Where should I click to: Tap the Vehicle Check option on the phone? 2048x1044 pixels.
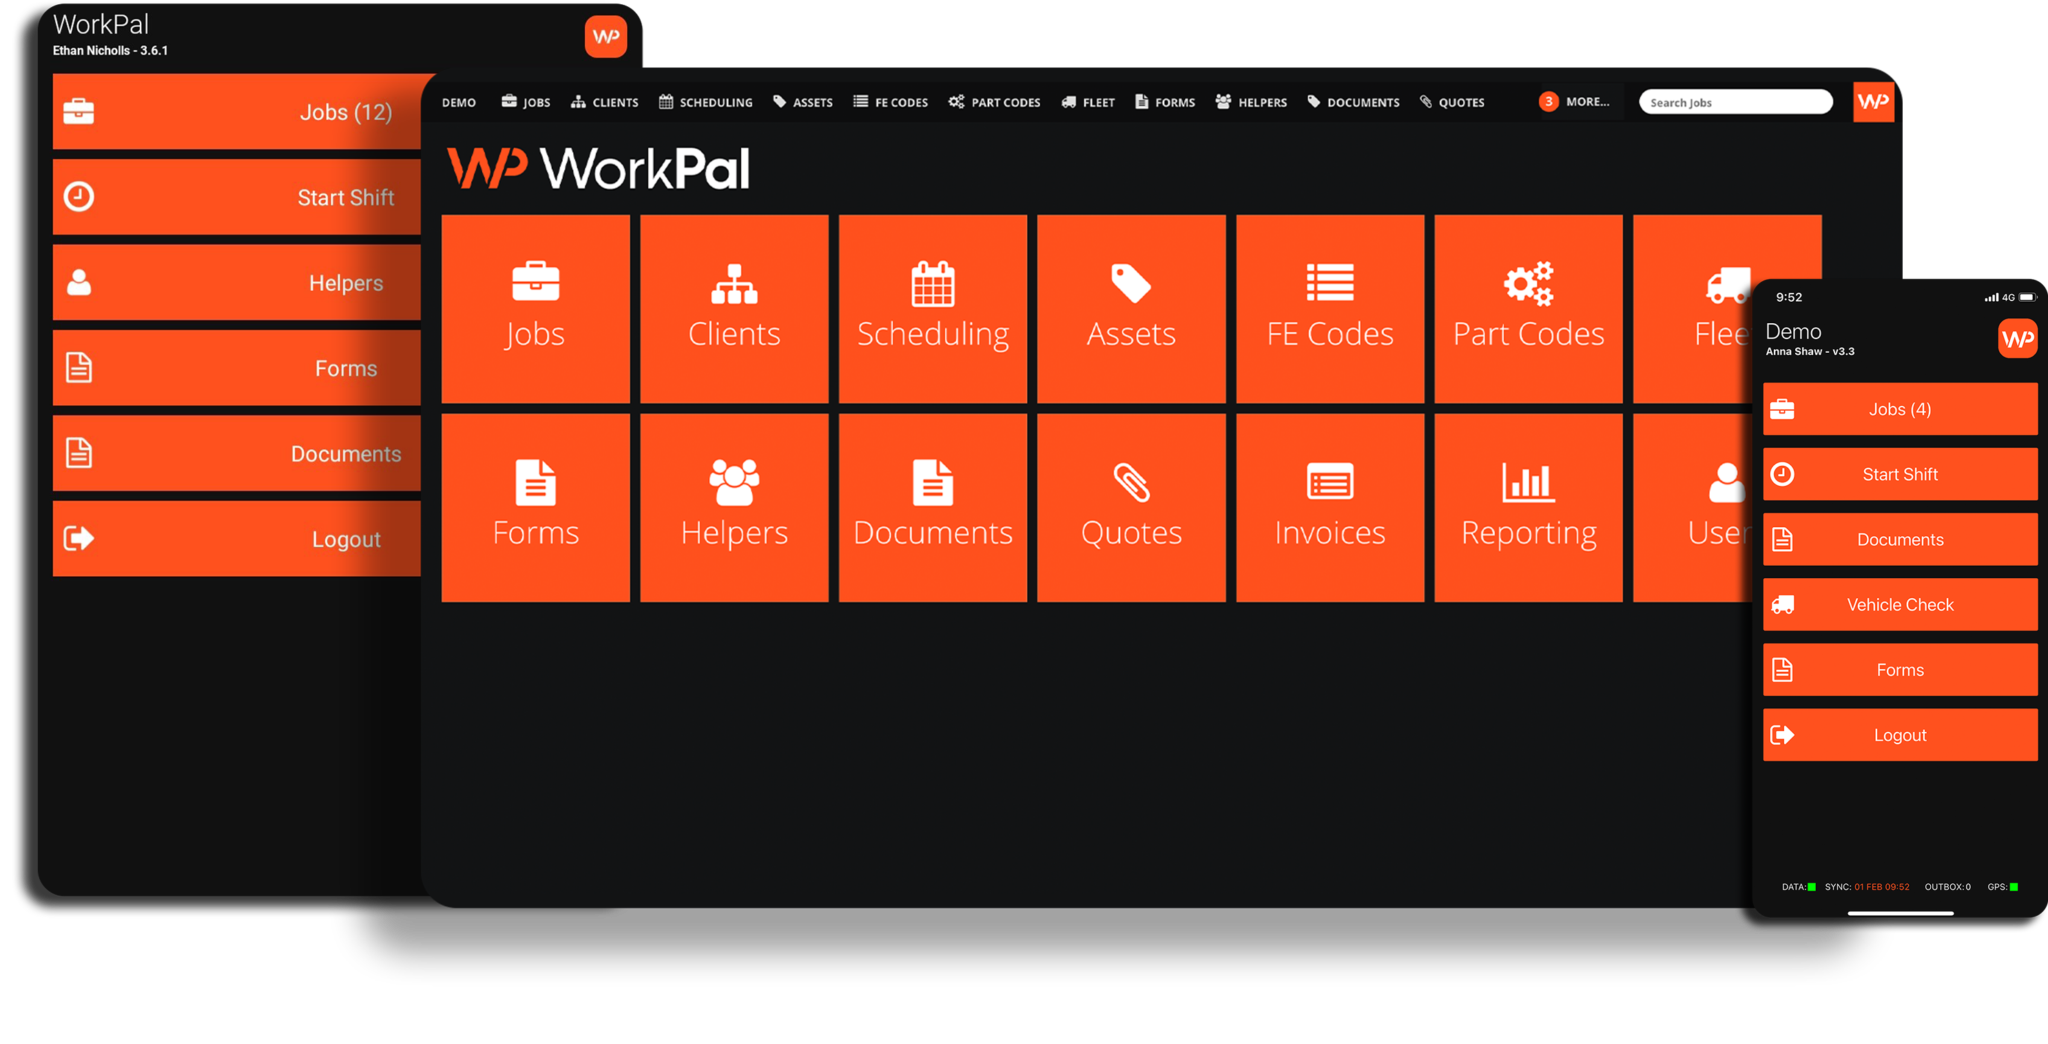coord(1899,604)
